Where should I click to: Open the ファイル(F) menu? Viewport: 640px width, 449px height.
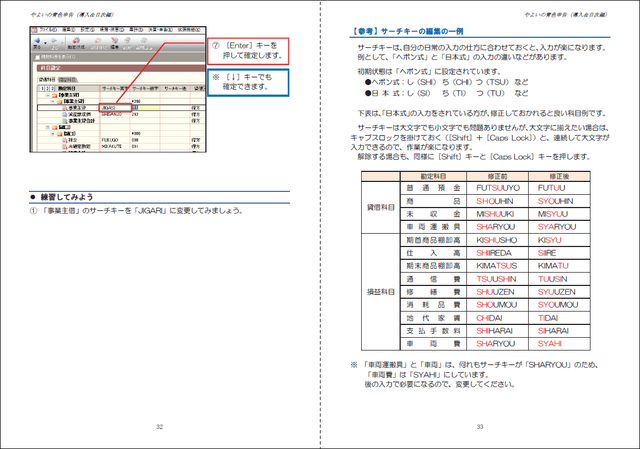tap(48, 30)
